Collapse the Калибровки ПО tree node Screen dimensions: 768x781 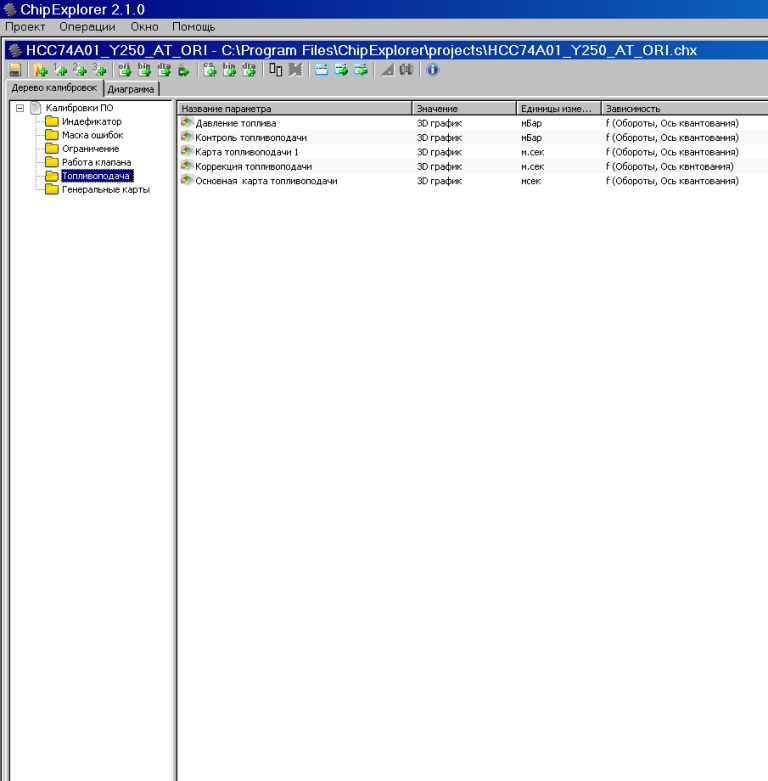click(x=20, y=108)
